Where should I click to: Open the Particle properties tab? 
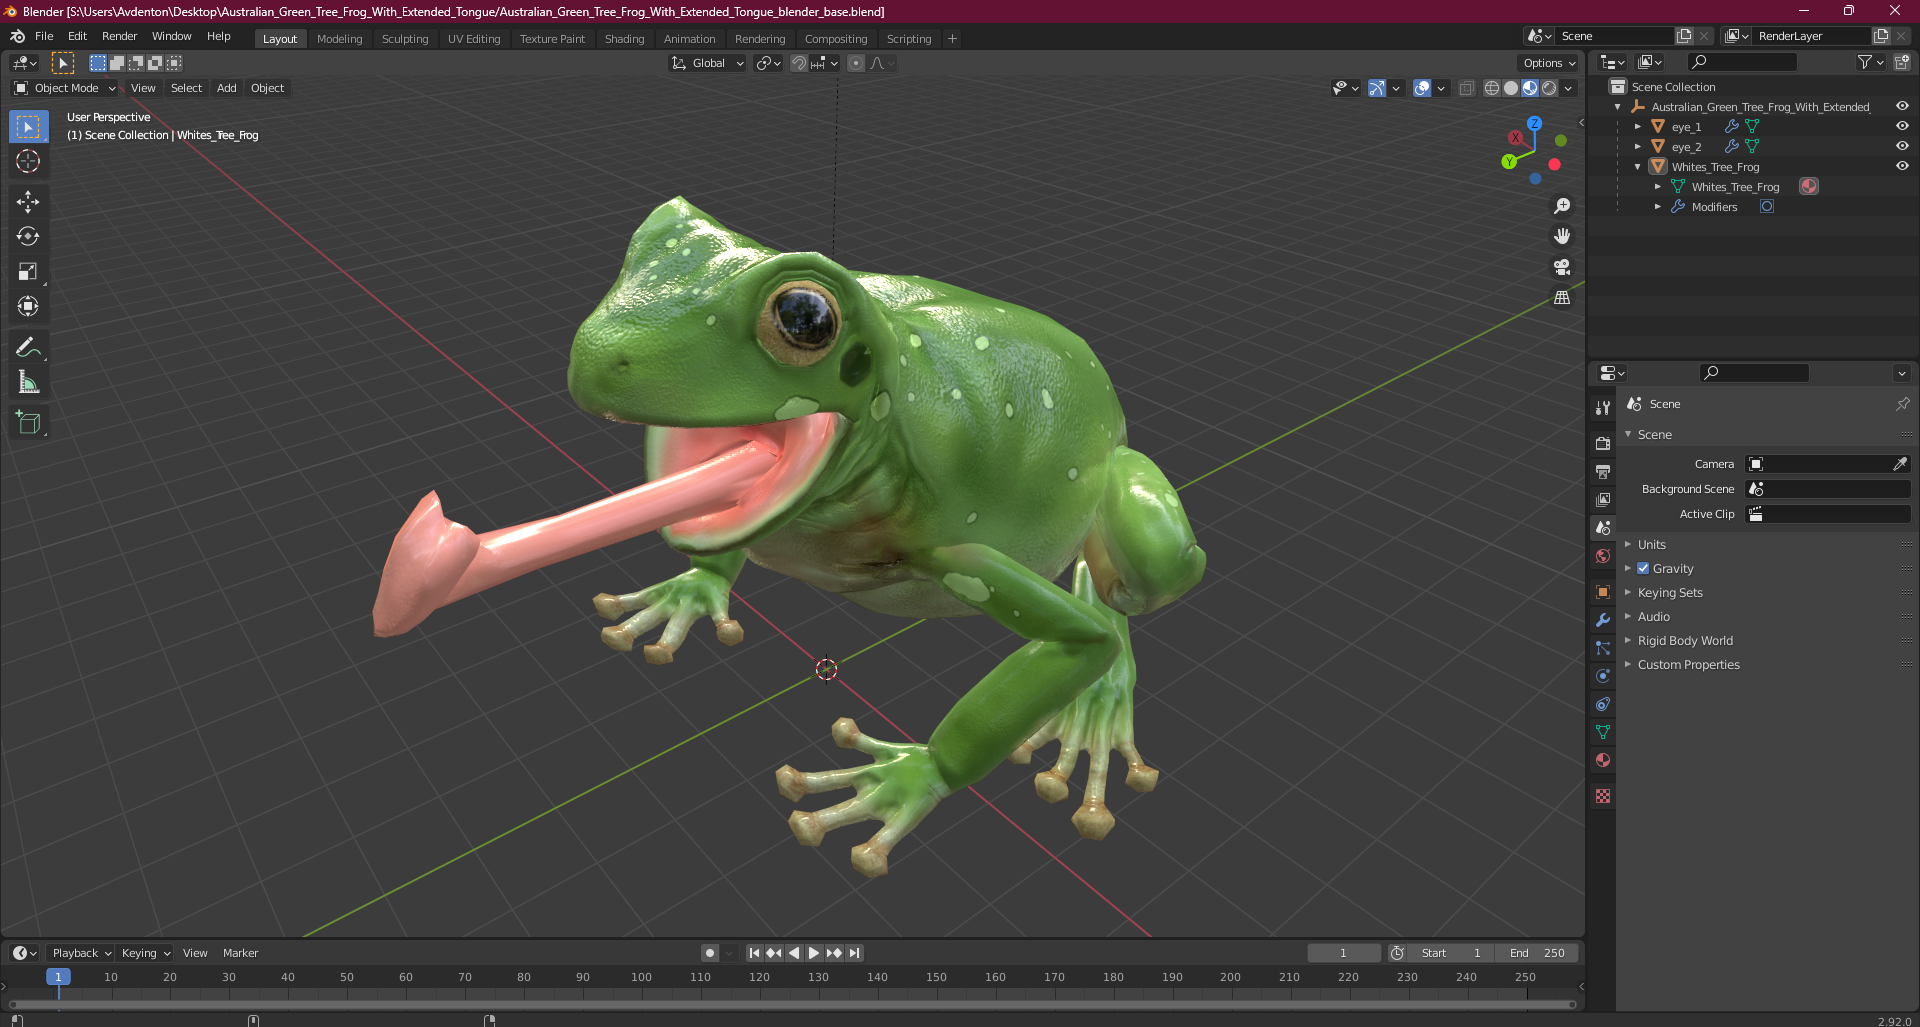(1603, 648)
